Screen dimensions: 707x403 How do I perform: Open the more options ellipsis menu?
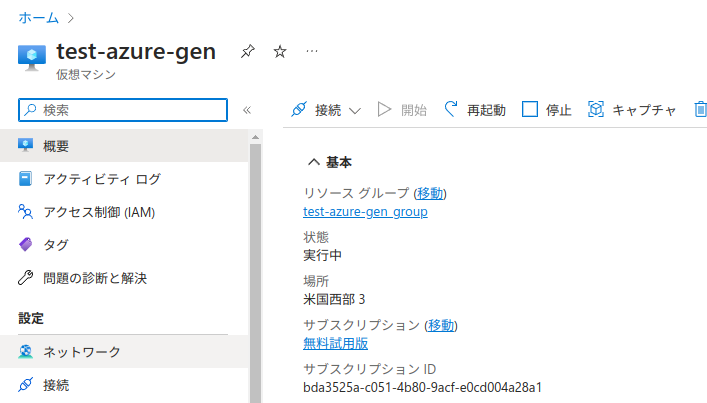click(x=312, y=51)
